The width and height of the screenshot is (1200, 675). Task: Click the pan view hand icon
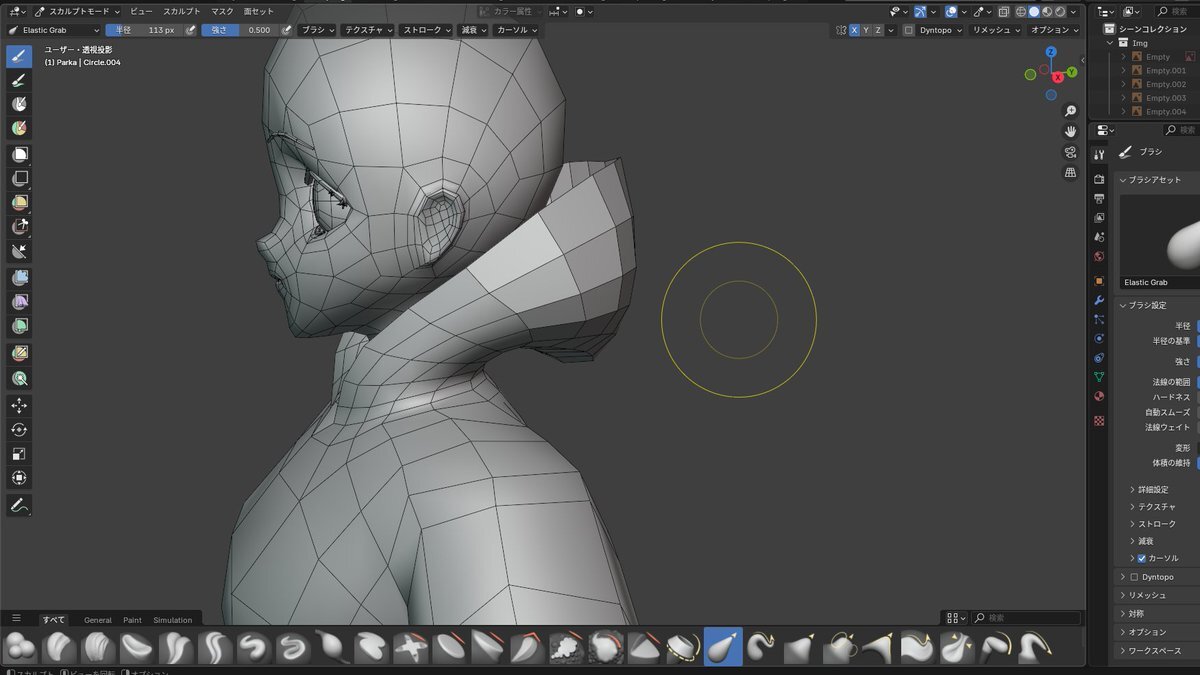tap(1071, 131)
